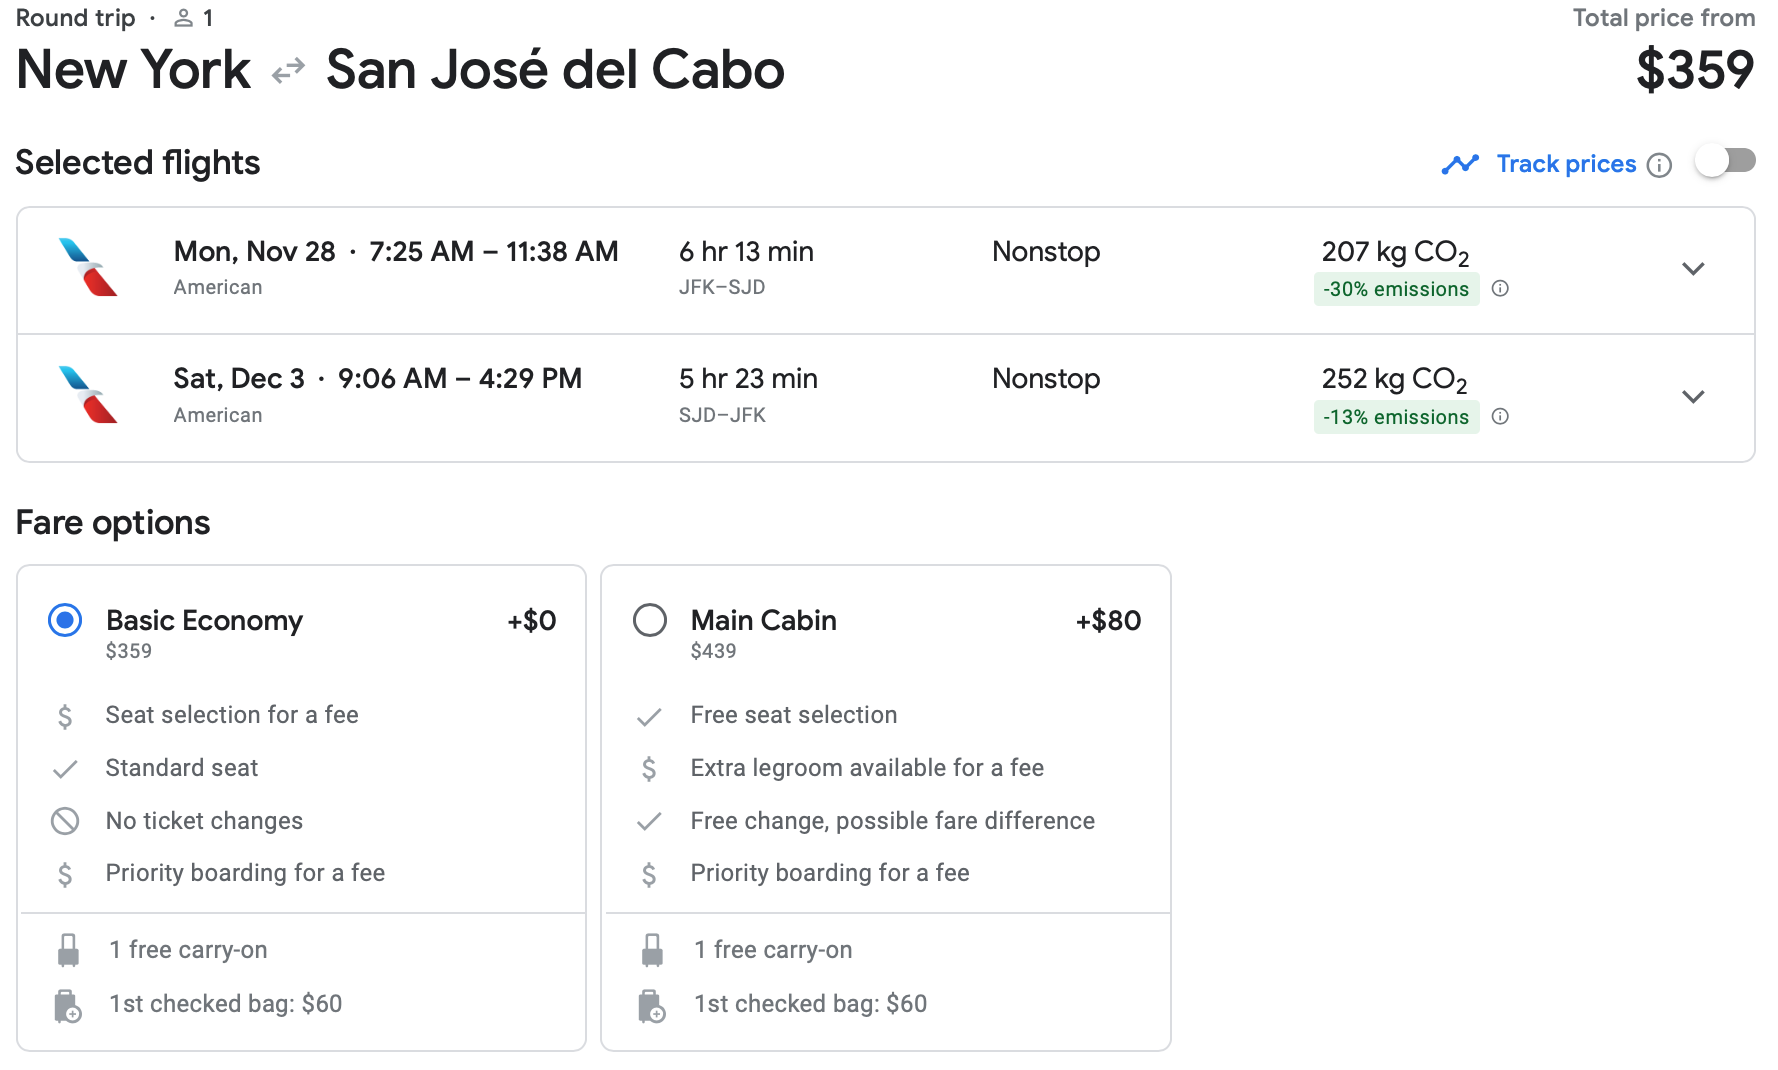Click the passenger count person icon
The width and height of the screenshot is (1778, 1070).
pyautogui.click(x=184, y=18)
